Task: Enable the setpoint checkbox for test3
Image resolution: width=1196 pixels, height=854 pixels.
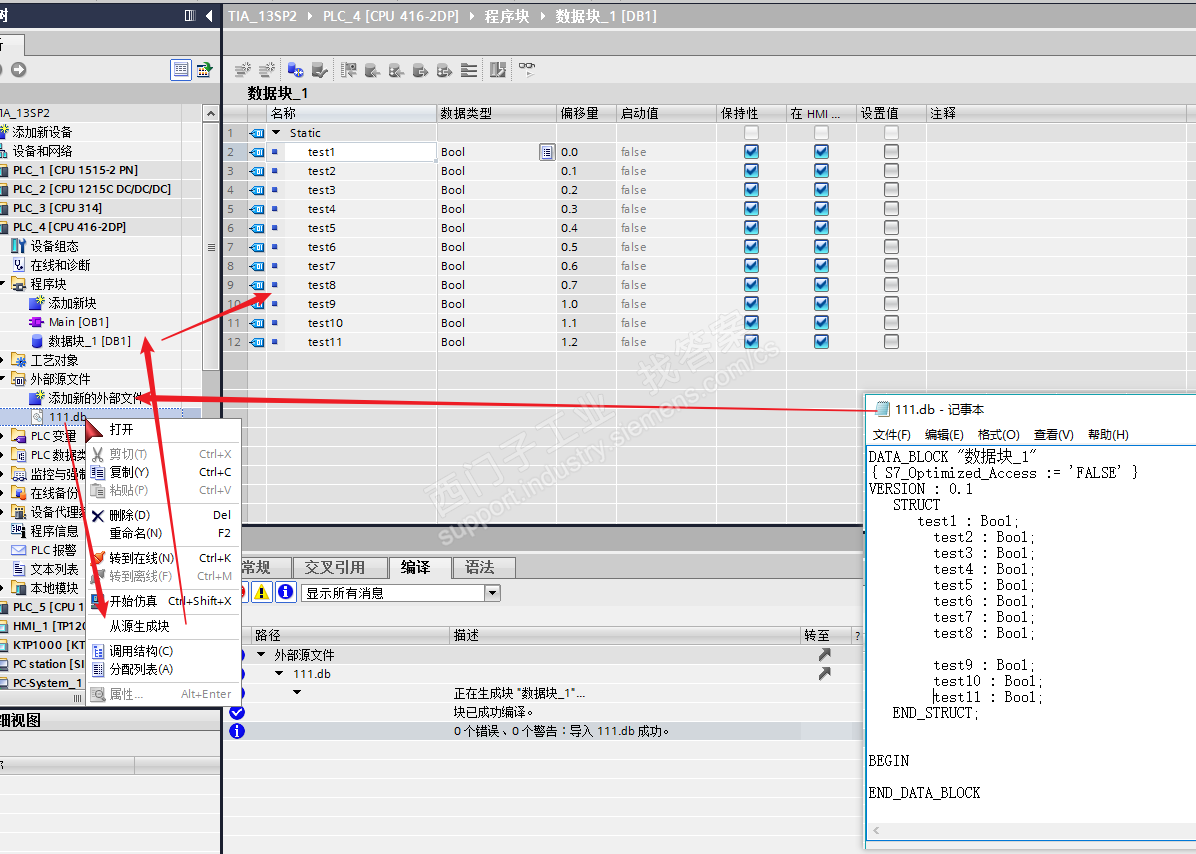Action: click(x=891, y=190)
